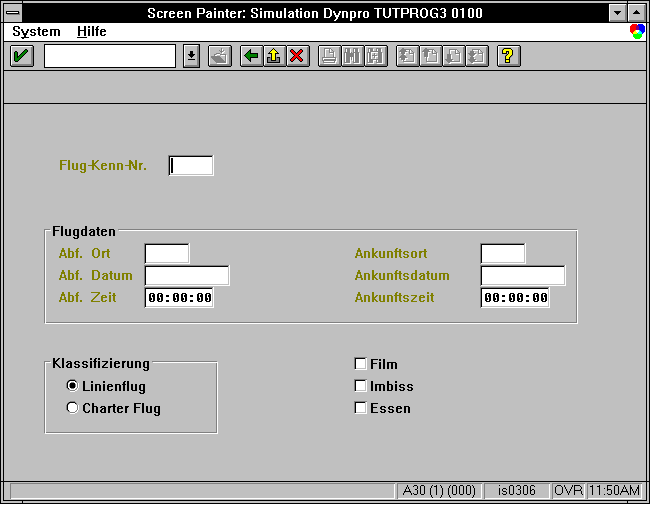Select the Linienflug radio button
Image resolution: width=652 pixels, height=505 pixels.
coord(72,386)
